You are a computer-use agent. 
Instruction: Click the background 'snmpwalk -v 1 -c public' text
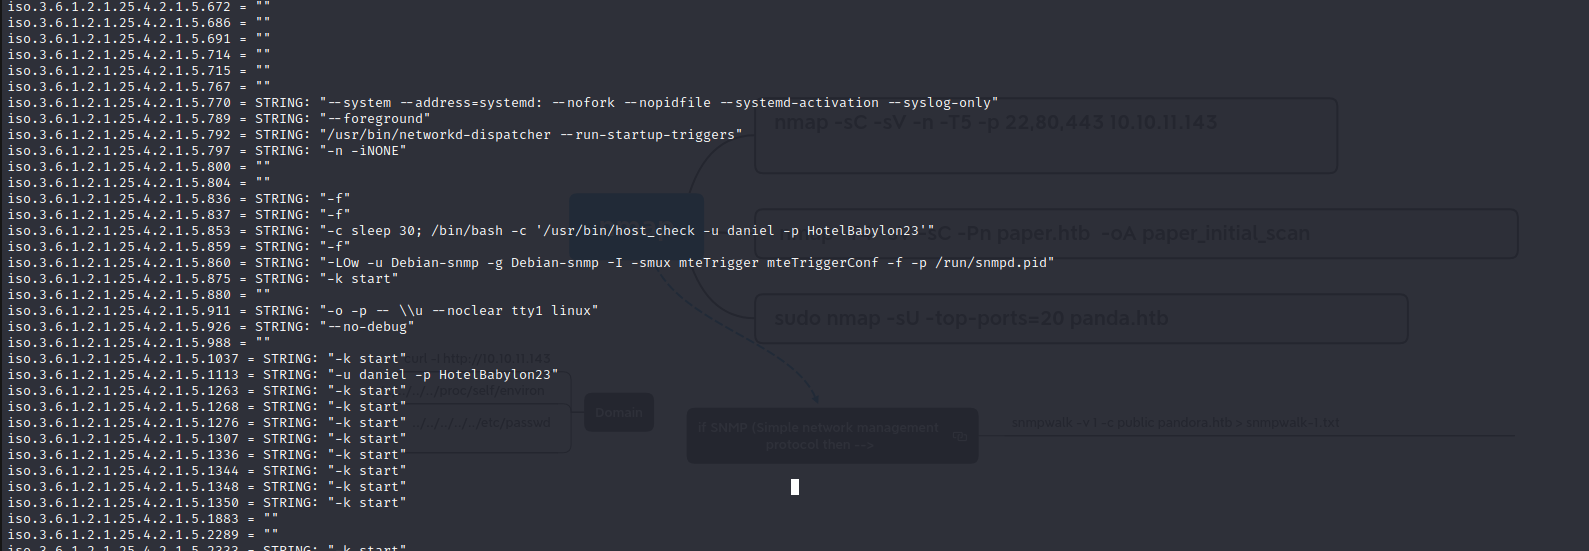coord(1175,423)
